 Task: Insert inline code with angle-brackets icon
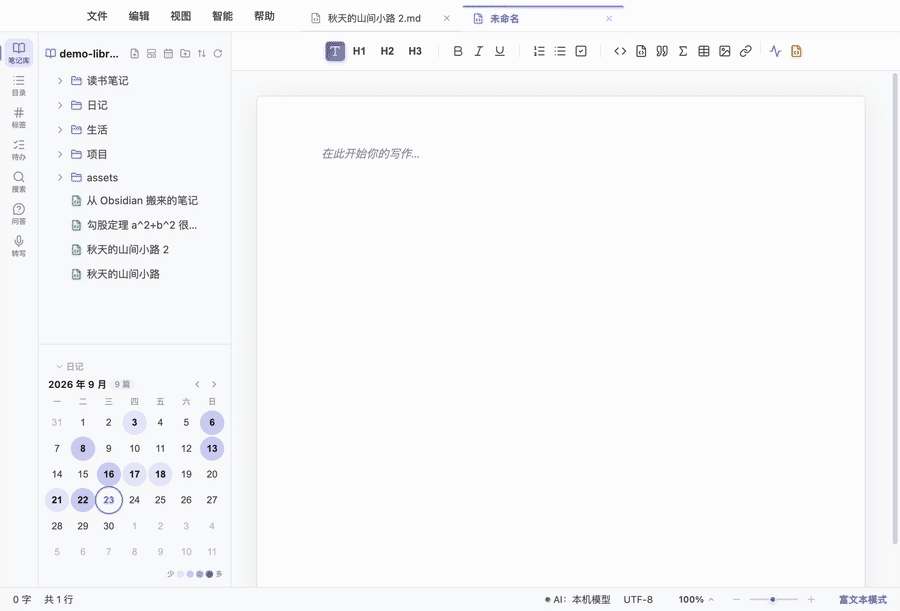pos(620,51)
